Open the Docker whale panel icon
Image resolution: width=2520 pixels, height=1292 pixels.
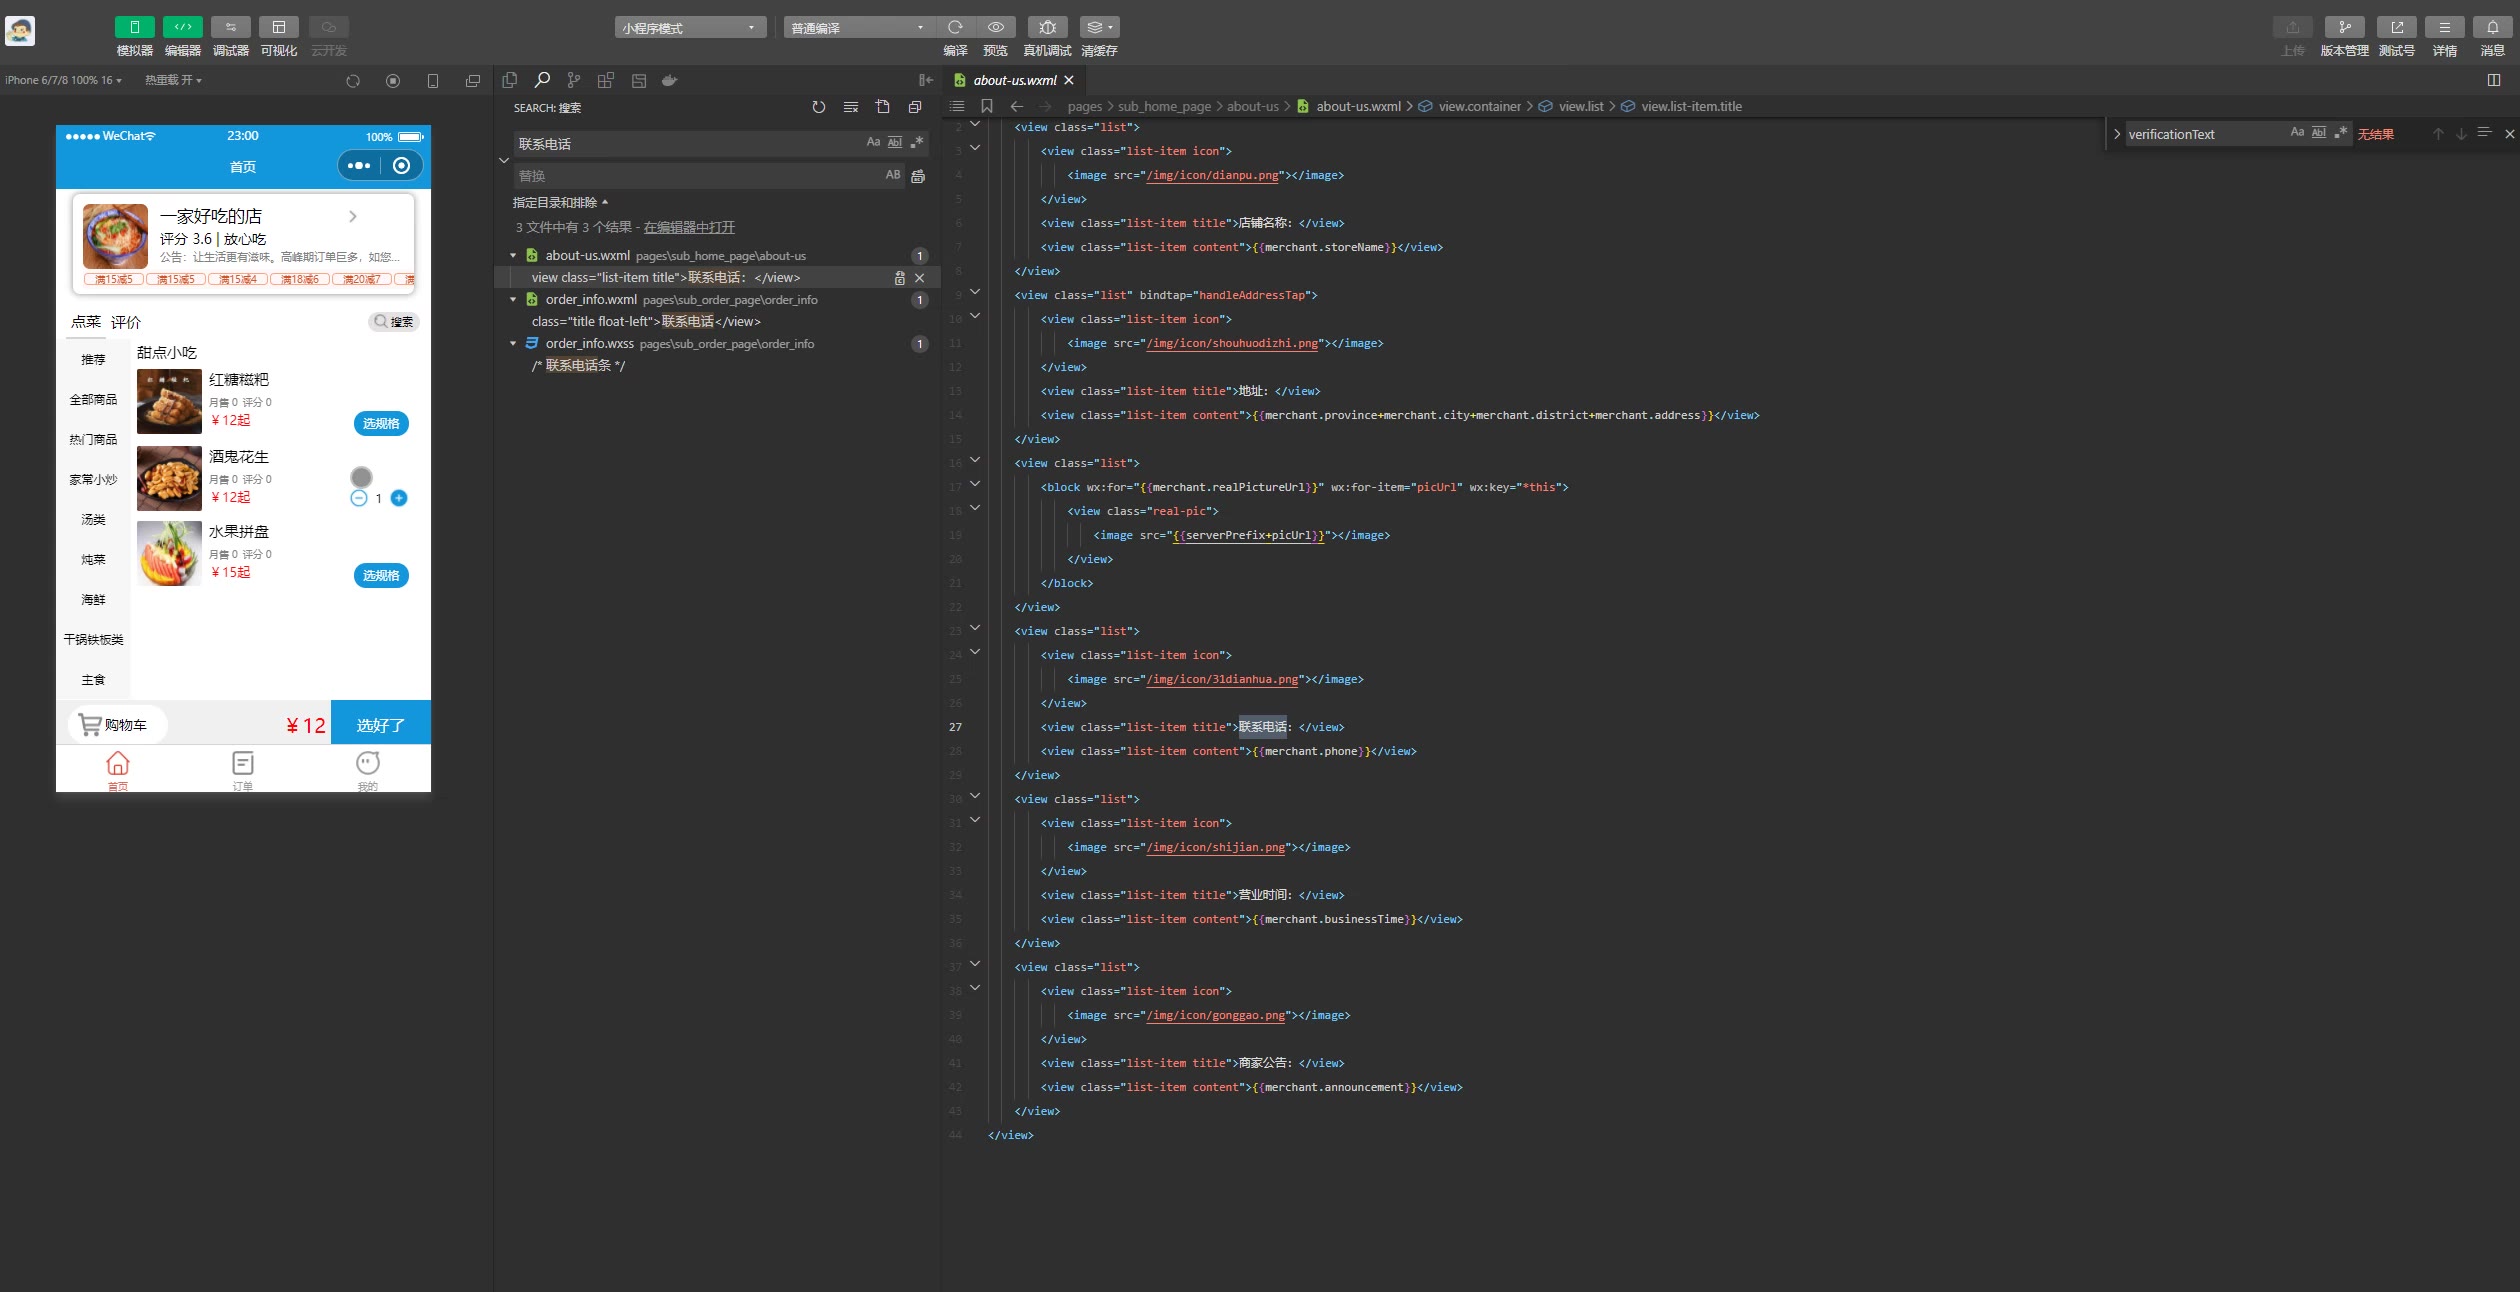pos(670,81)
